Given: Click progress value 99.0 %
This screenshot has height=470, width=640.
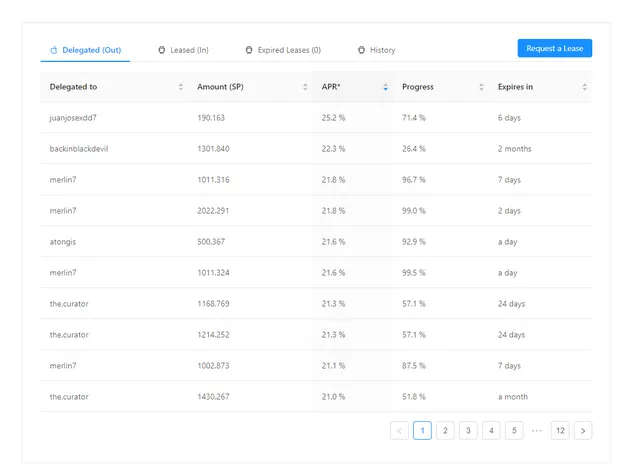Looking at the screenshot, I should coord(413,211).
